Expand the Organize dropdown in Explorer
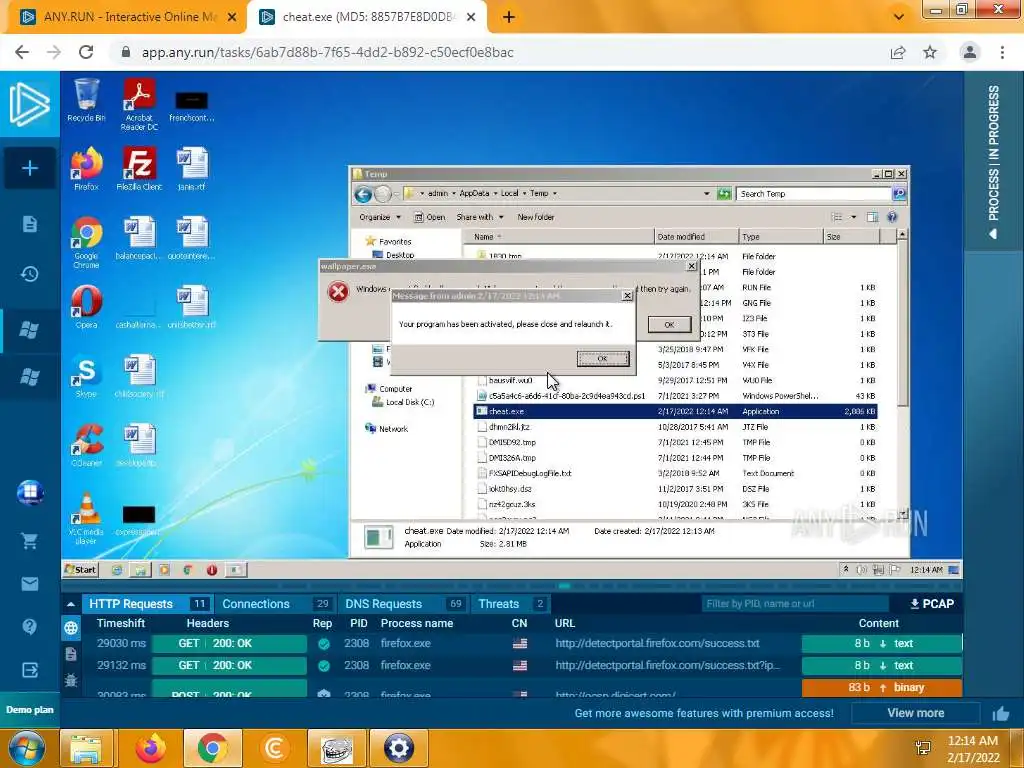 click(x=380, y=217)
